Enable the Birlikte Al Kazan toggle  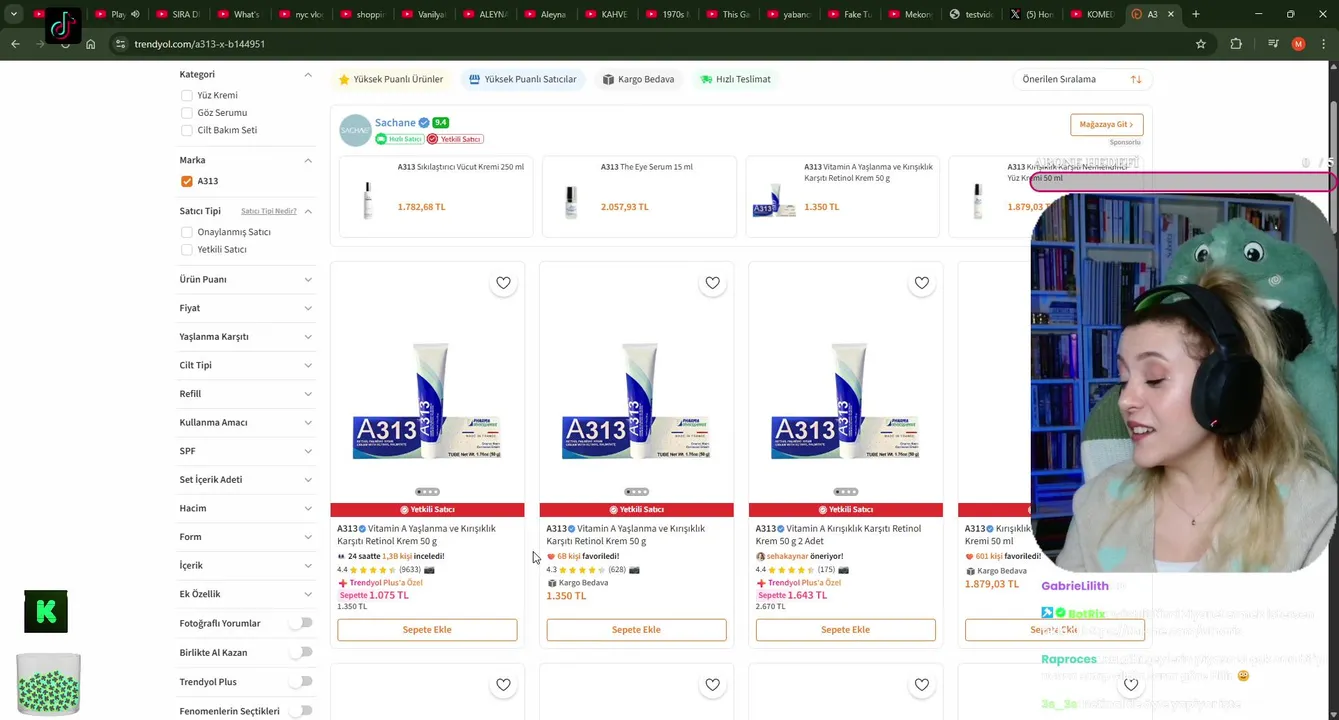pos(300,652)
